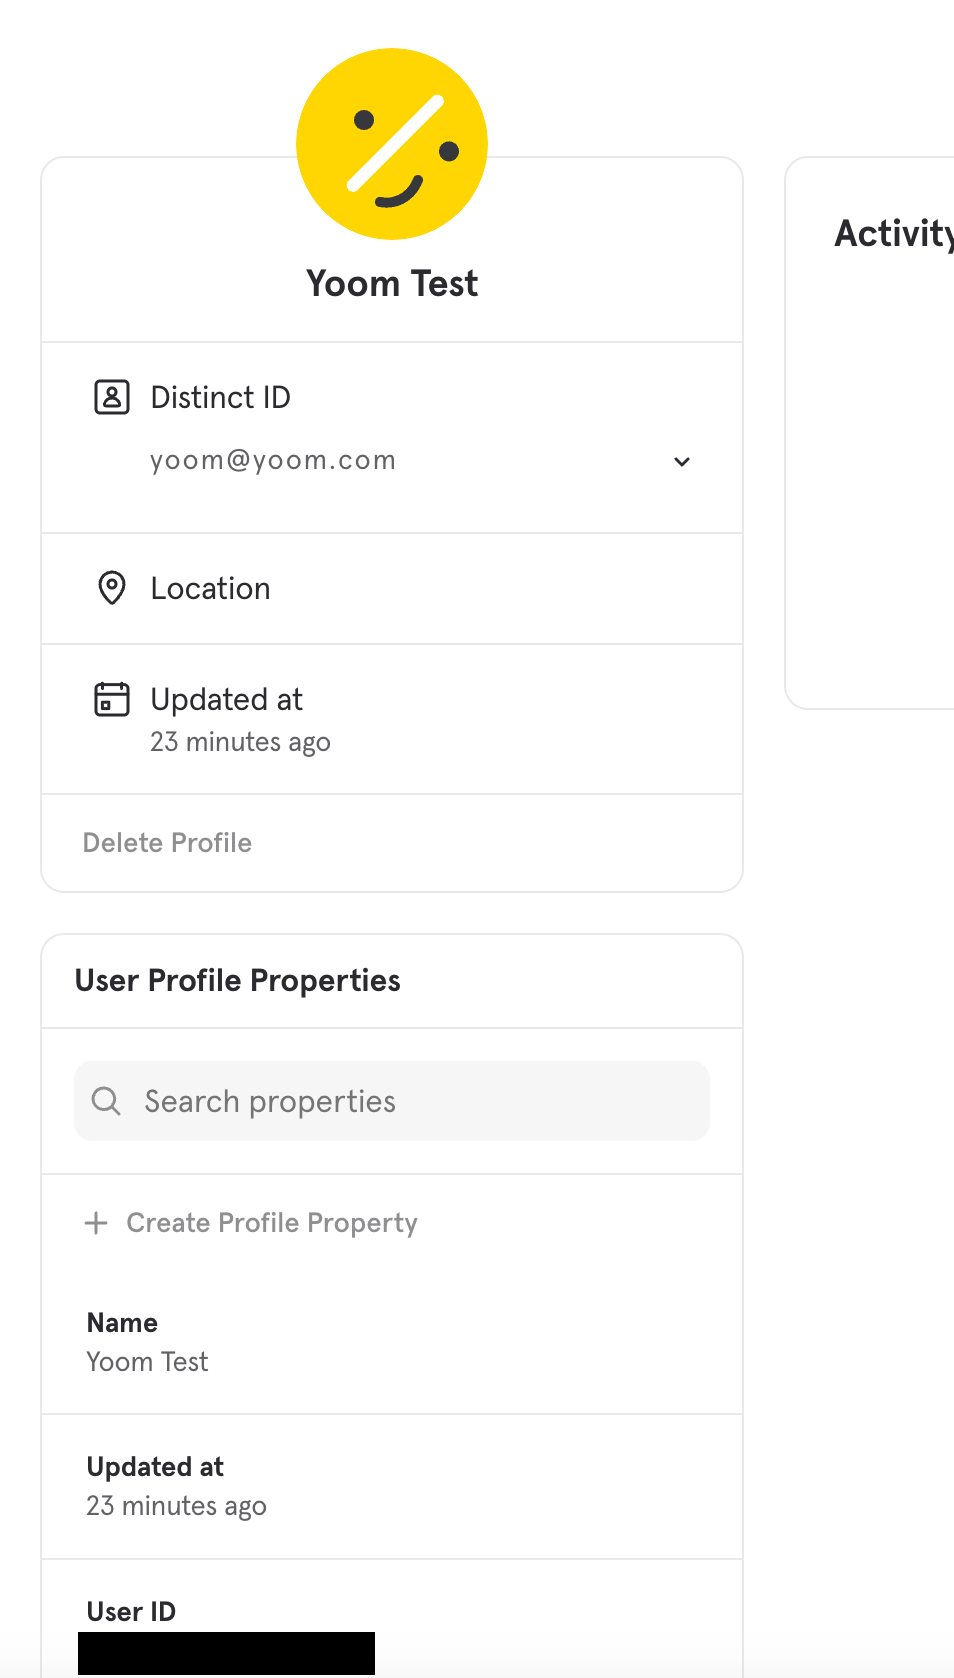Screen dimensions: 954x1678
Task: Open the Location row
Action: click(x=392, y=588)
